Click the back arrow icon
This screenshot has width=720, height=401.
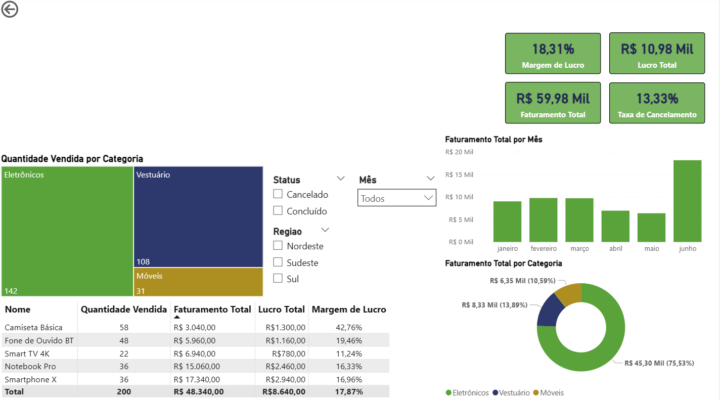(10, 9)
